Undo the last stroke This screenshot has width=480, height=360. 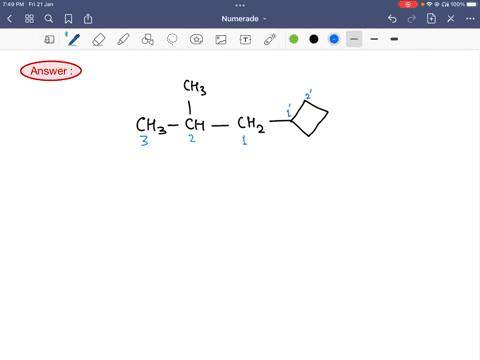point(392,19)
